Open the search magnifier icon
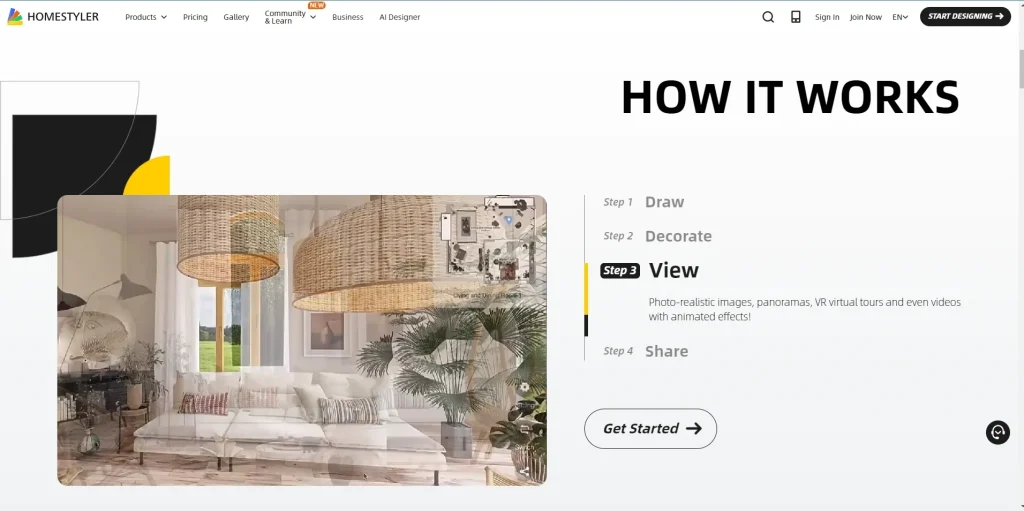The height and width of the screenshot is (511, 1024). coord(768,17)
